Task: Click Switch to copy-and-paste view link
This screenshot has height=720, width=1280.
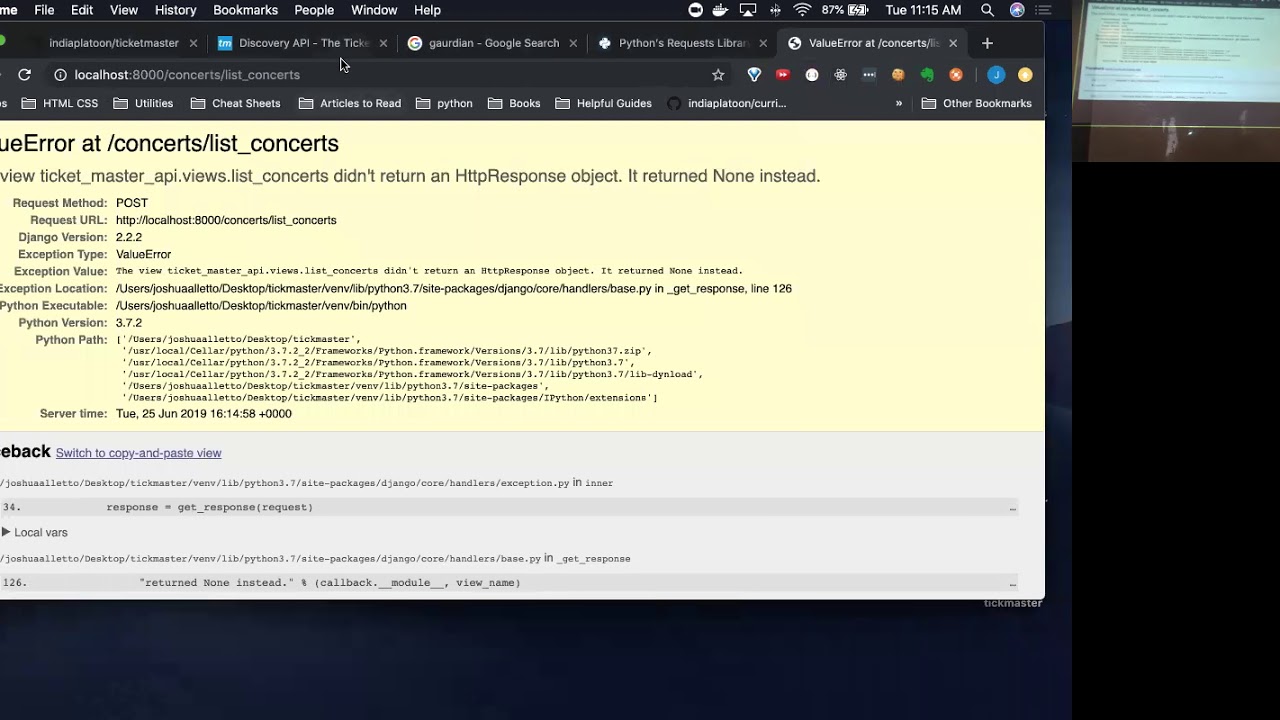Action: click(138, 453)
